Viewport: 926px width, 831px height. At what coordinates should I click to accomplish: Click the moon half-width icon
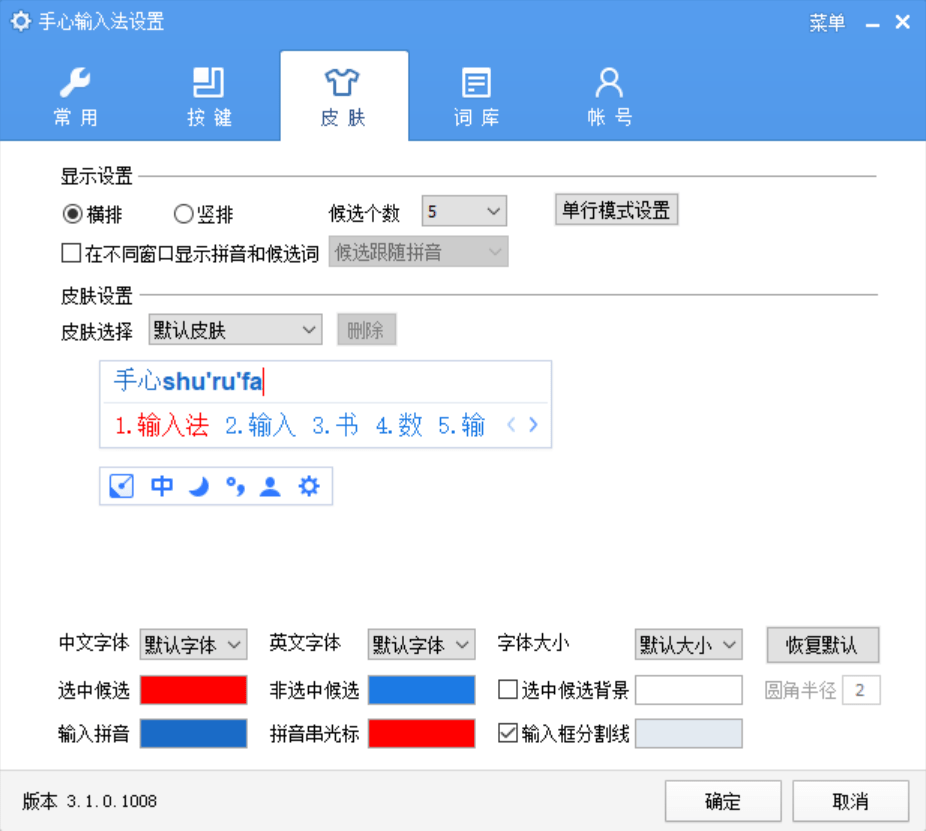point(199,487)
